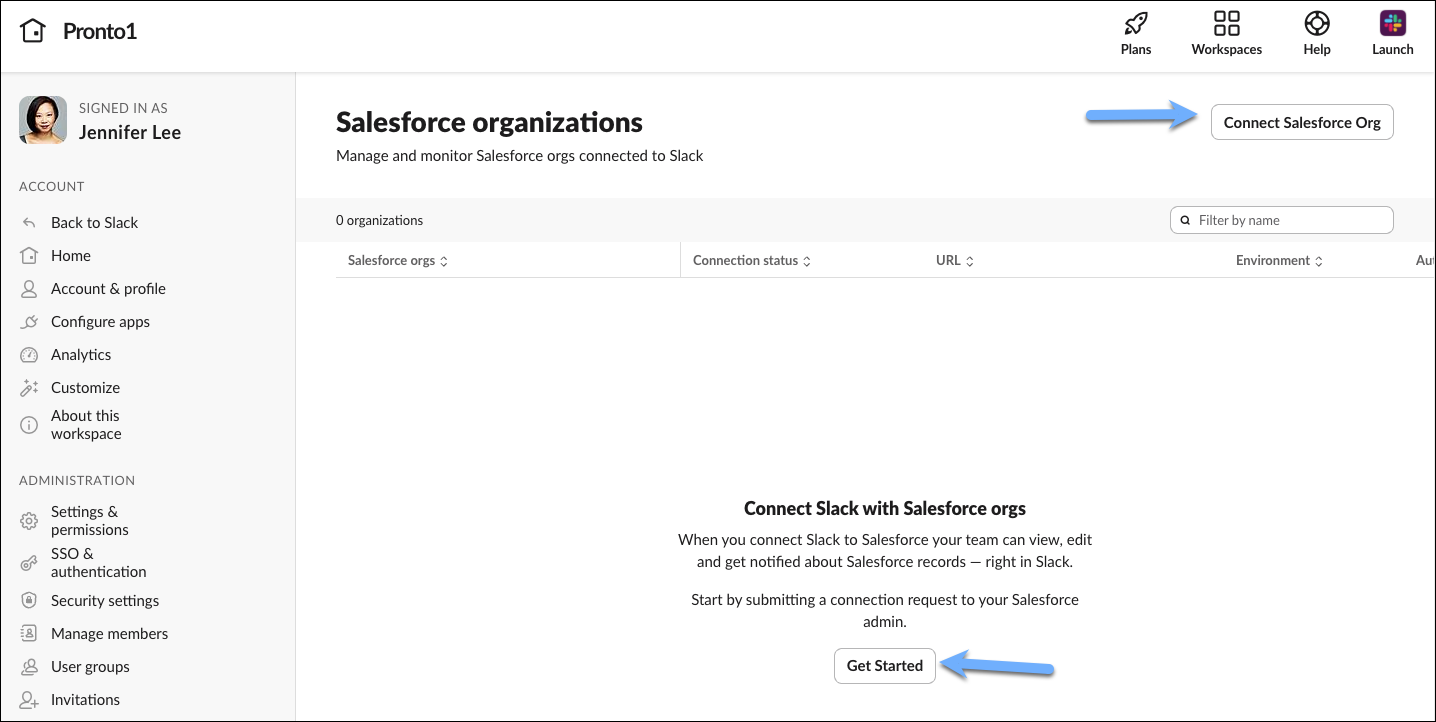Click the Manage members sidebar icon

(29, 633)
